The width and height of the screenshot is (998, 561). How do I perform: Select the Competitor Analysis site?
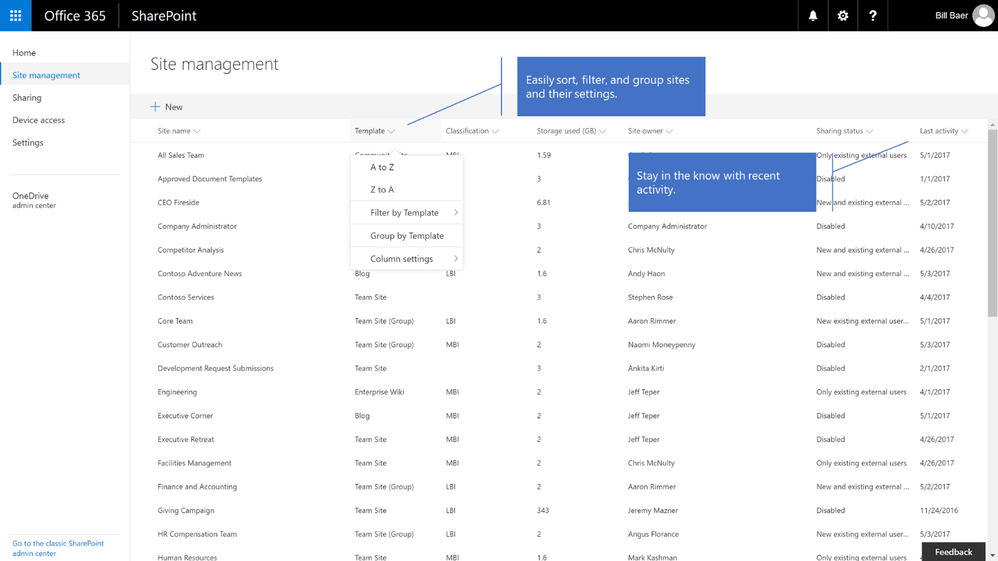pos(190,250)
